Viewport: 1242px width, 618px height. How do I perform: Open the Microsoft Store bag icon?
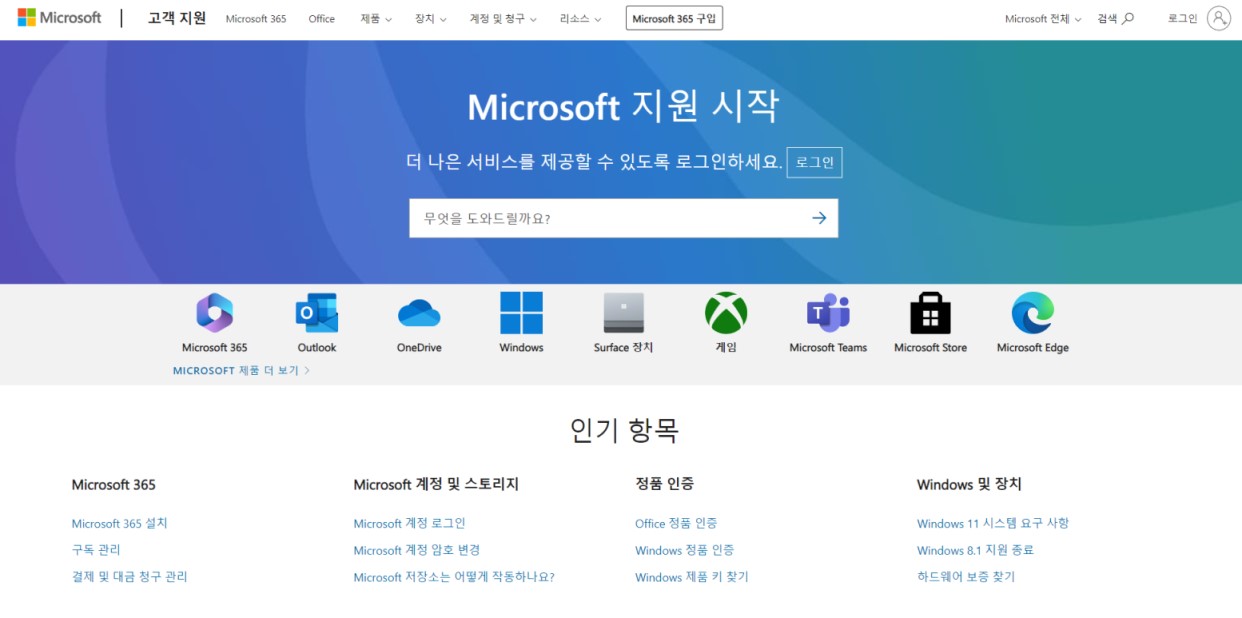click(930, 313)
